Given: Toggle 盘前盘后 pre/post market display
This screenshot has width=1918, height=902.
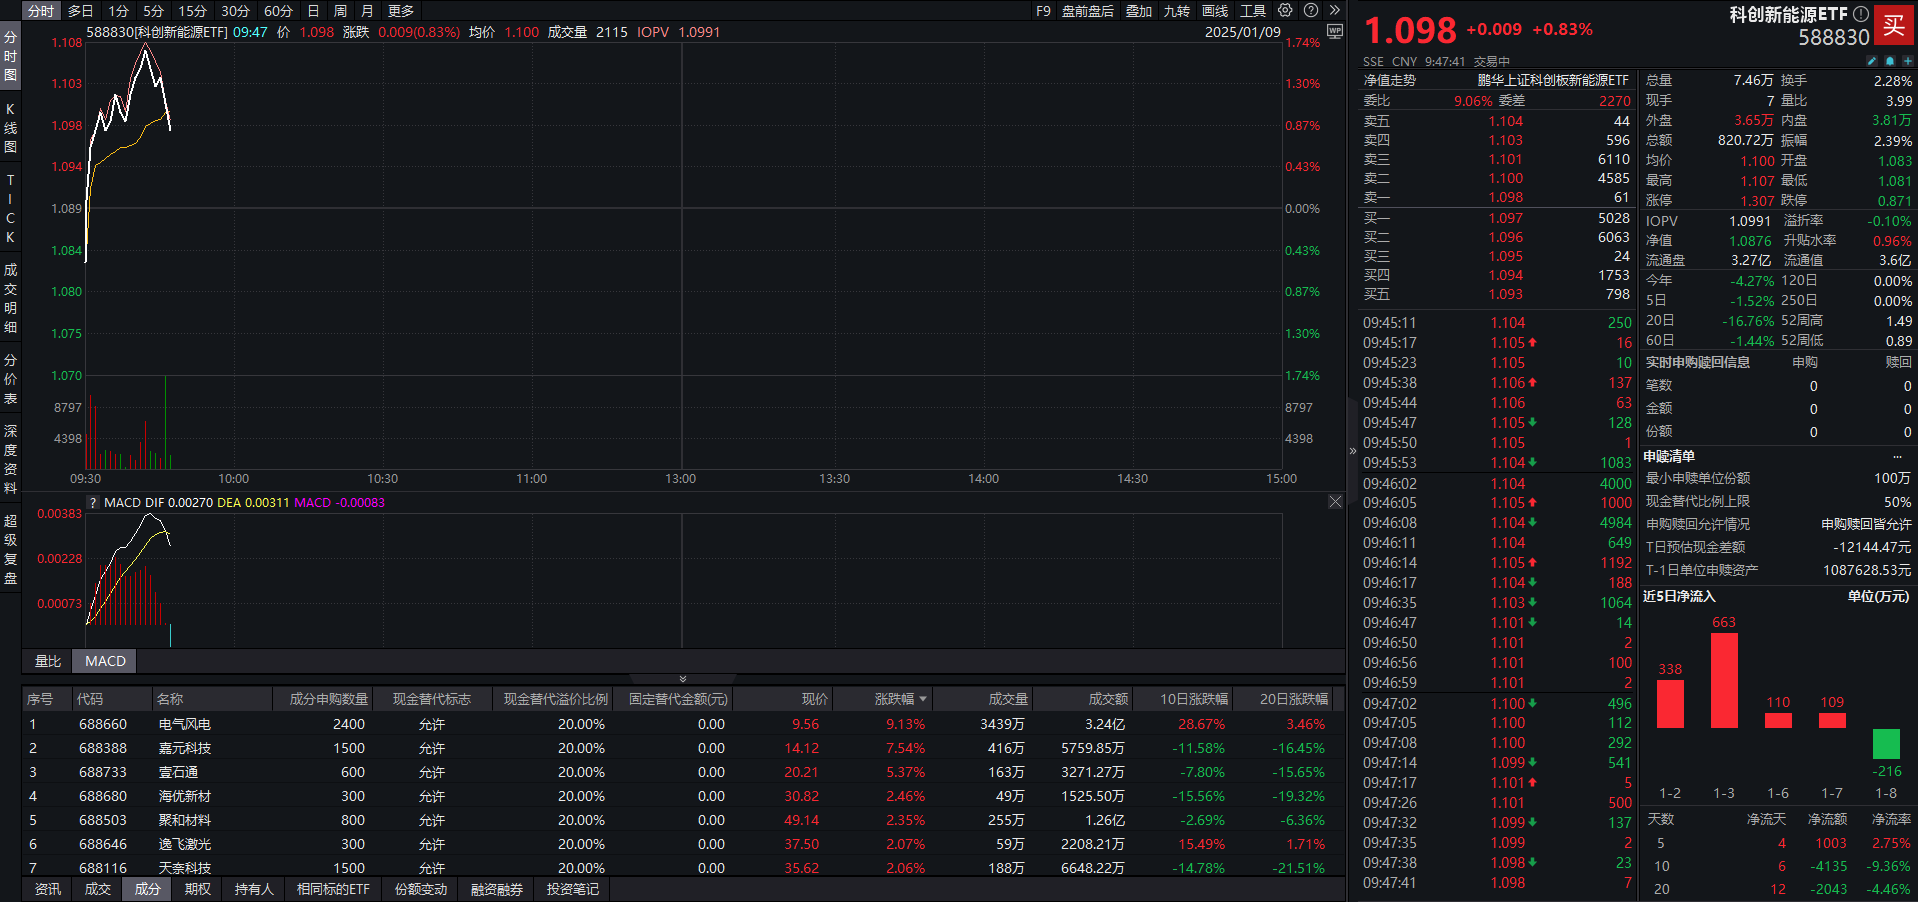Looking at the screenshot, I should [x=1087, y=11].
